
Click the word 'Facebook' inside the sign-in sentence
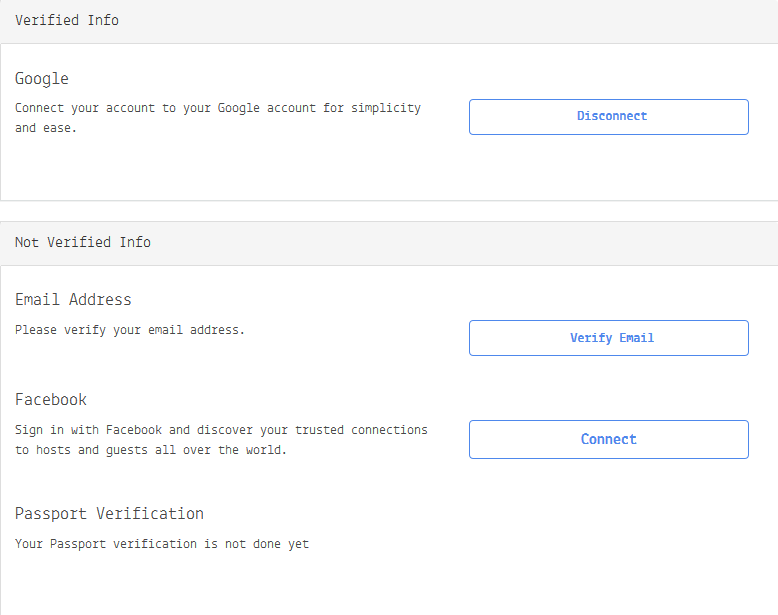point(134,430)
